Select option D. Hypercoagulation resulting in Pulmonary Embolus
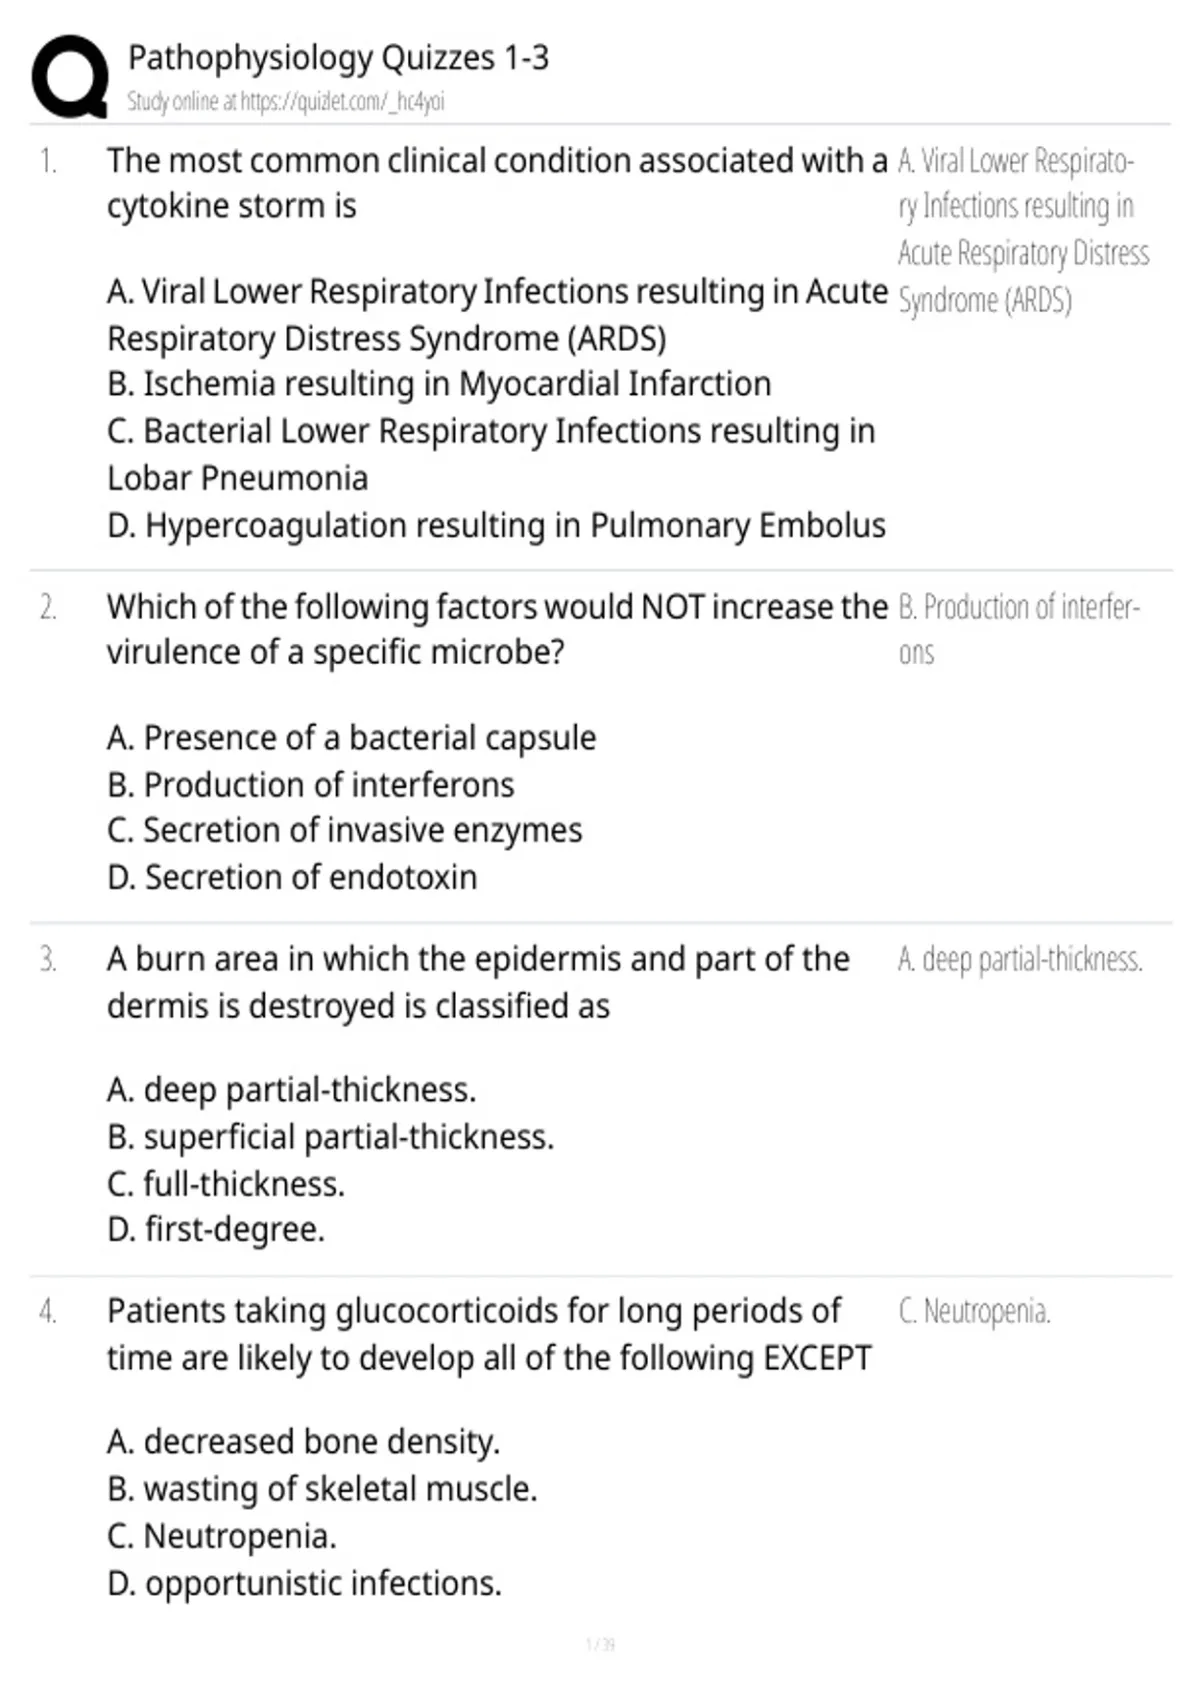Screen dimensions: 1200x1700 pos(496,525)
